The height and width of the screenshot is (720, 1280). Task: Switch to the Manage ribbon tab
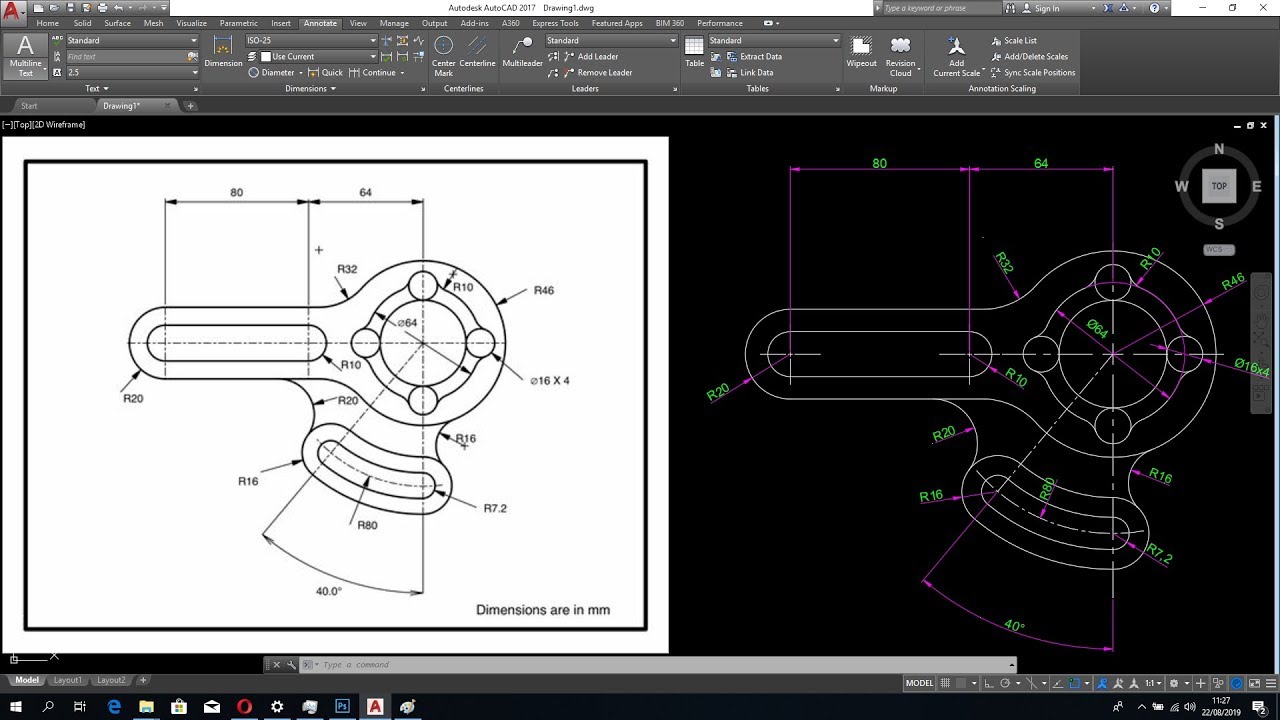(x=394, y=23)
